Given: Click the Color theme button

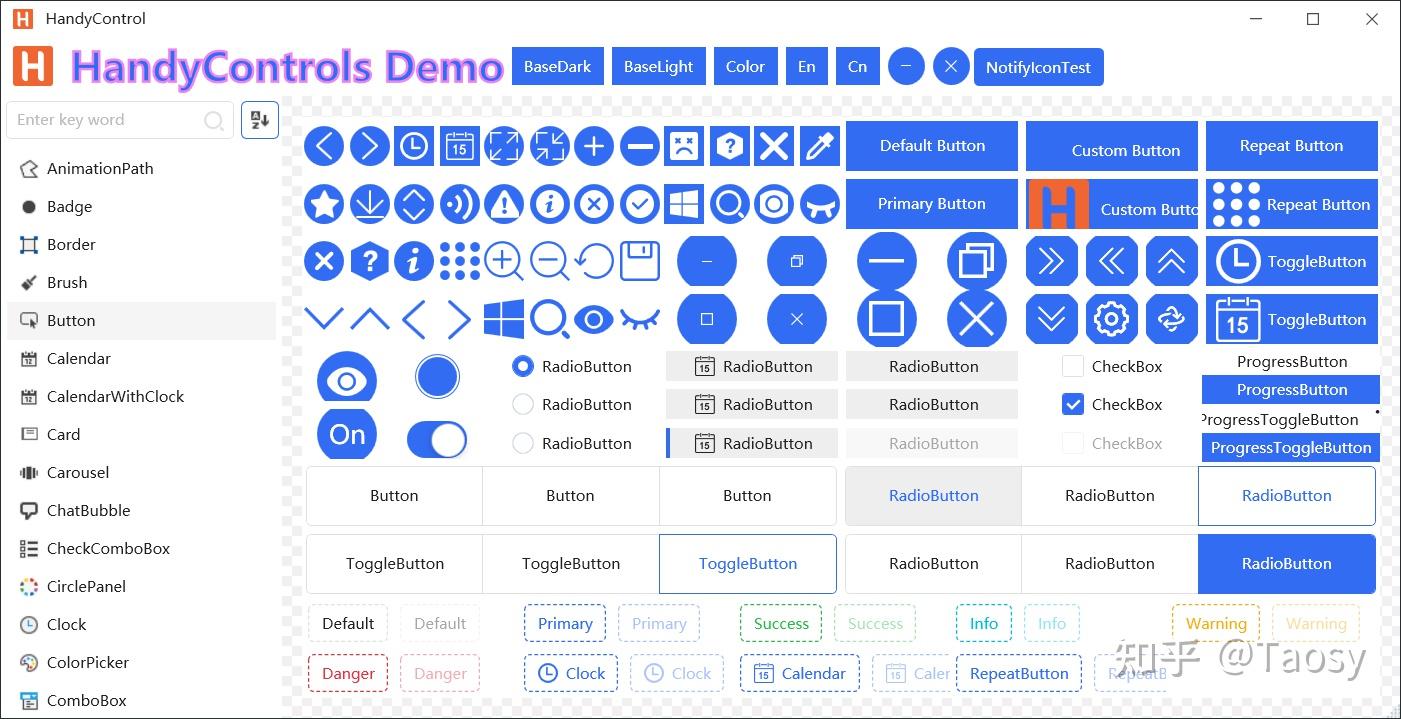Looking at the screenshot, I should pyautogui.click(x=745, y=67).
